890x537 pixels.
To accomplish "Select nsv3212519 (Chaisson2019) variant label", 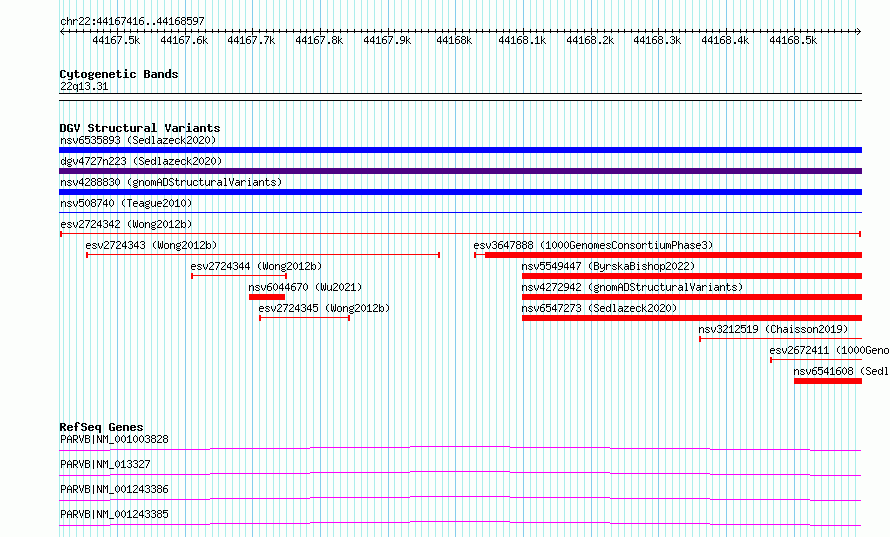I will 773,329.
